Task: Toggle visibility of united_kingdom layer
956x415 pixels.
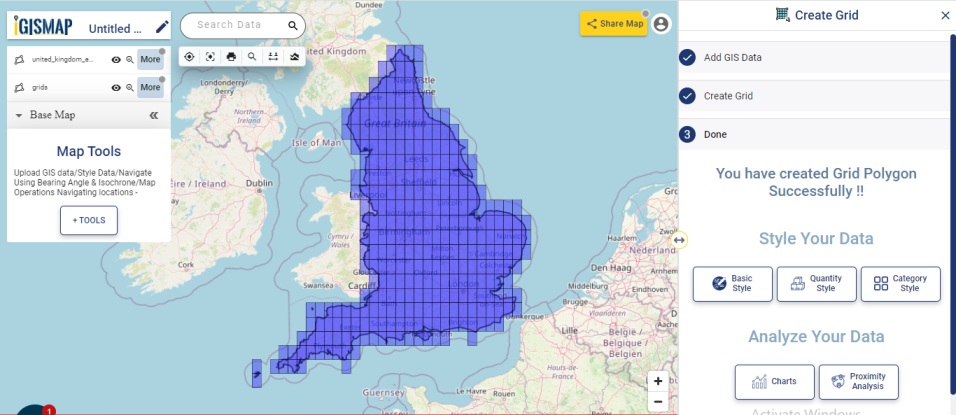Action: pos(116,60)
